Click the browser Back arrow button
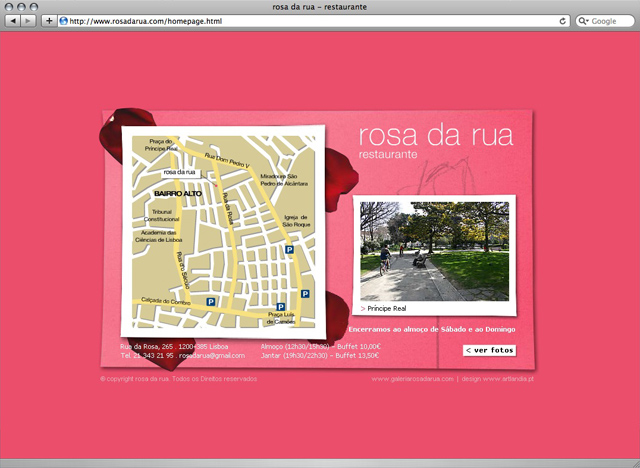This screenshot has height=468, width=640. click(13, 21)
